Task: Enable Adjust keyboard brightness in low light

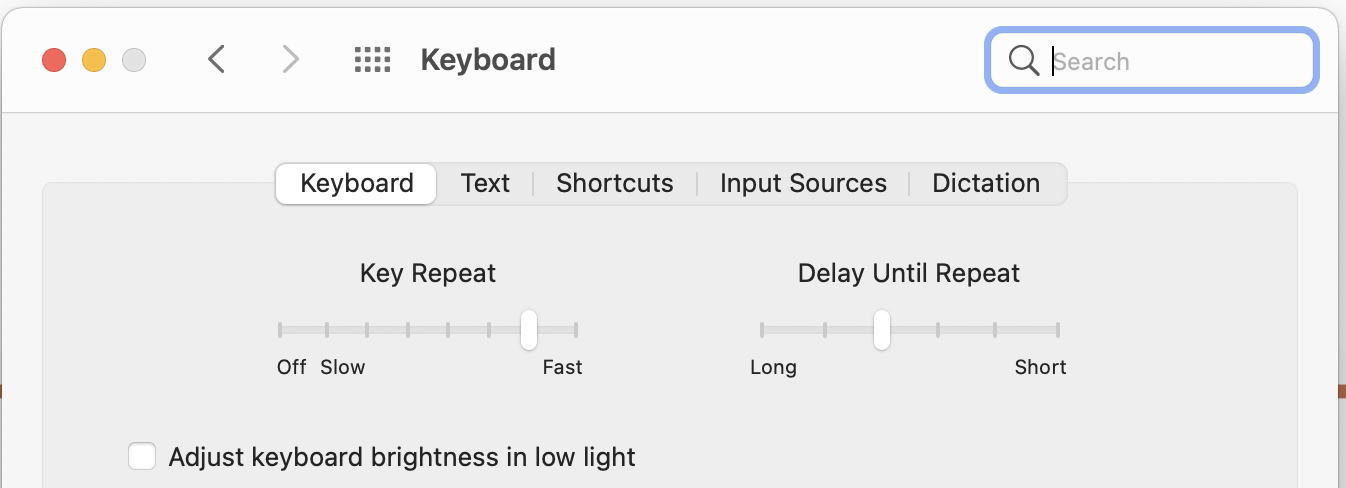Action: click(x=142, y=457)
